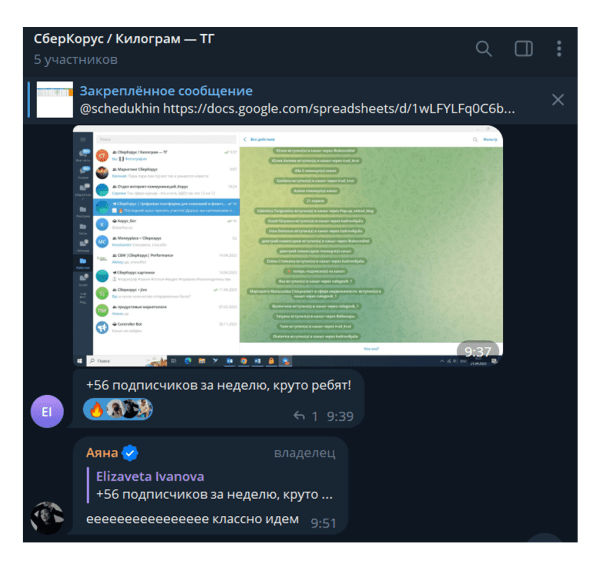Click the verified badge next to Аяна
The image size is (600, 570).
pos(130,453)
